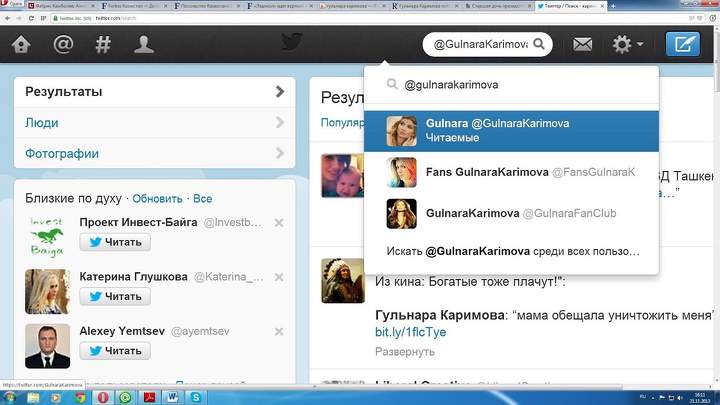Dismiss the Alexey Yemtsev suggestion
The image size is (720, 405).
click(279, 332)
